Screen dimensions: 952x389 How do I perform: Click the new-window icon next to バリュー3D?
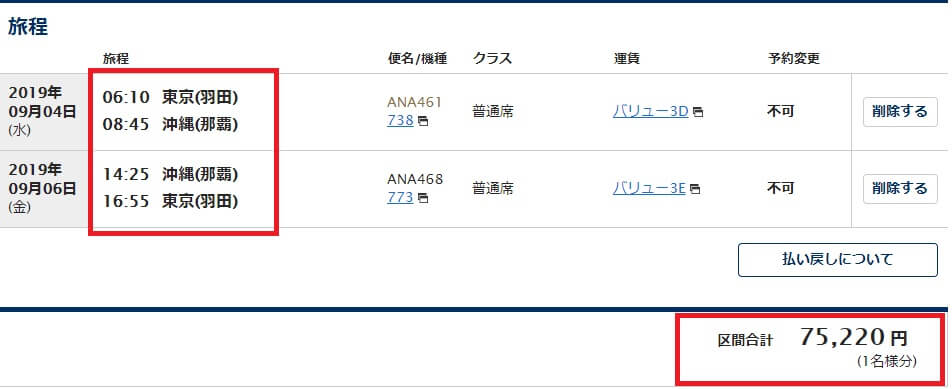698,112
